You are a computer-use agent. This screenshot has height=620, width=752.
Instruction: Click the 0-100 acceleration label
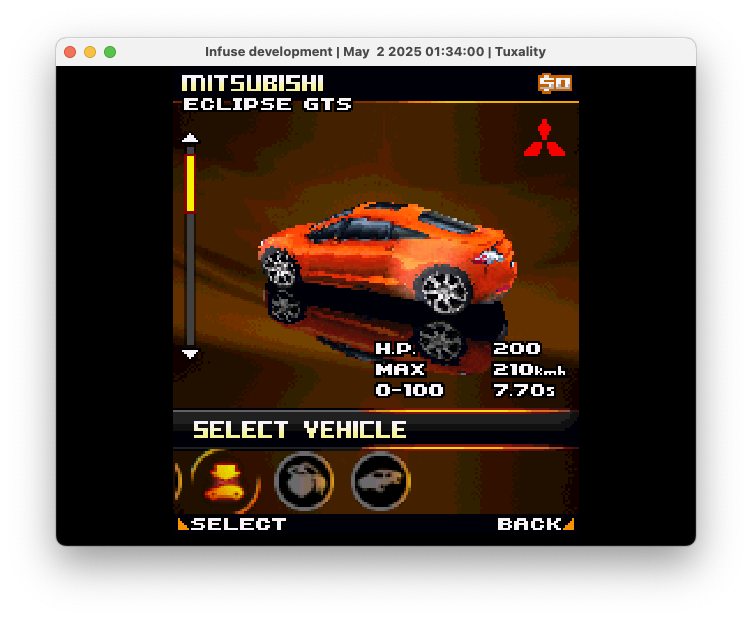[409, 390]
